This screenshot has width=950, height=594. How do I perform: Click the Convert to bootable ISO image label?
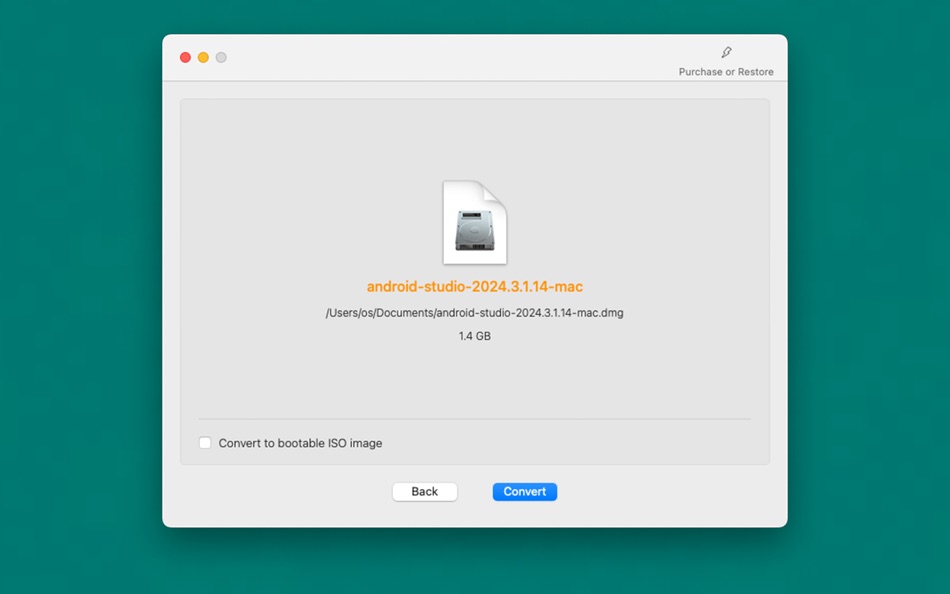pos(301,443)
